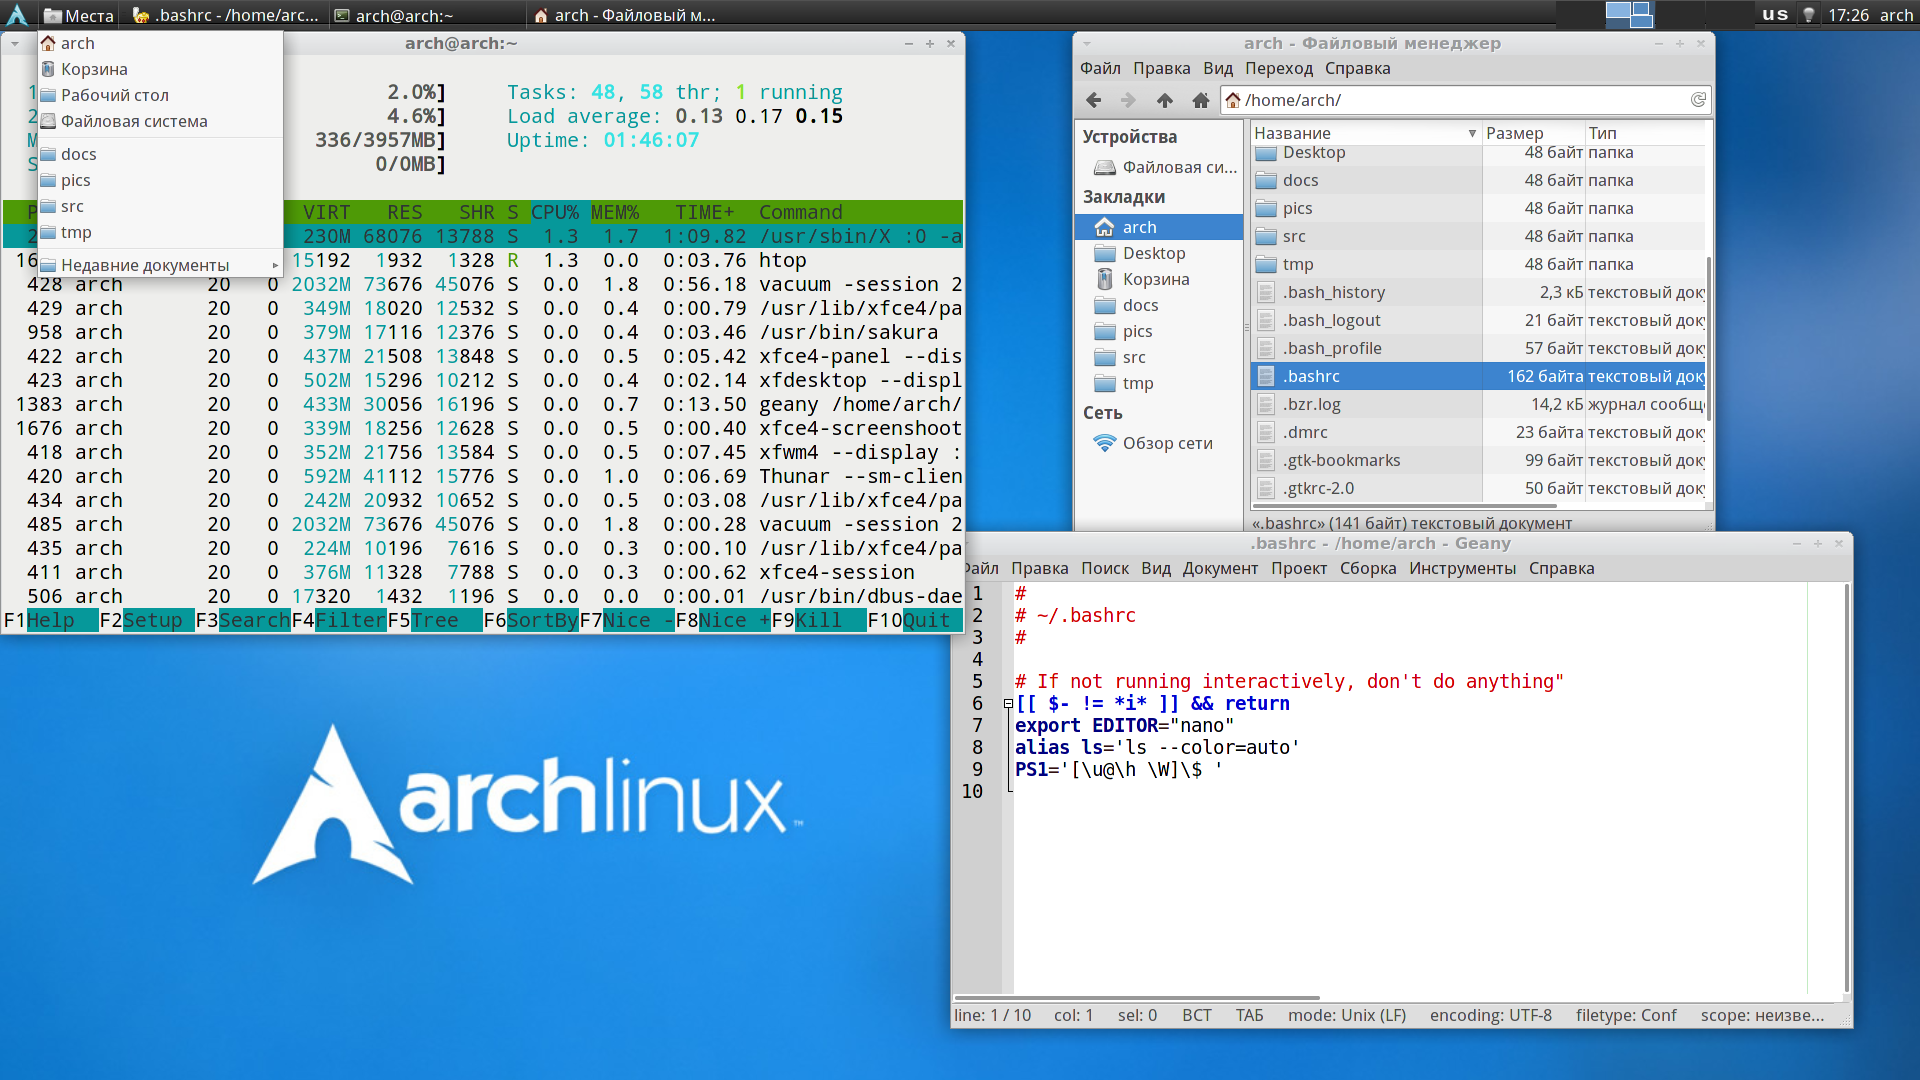Click the docs folder icon in file list
The image size is (1920, 1080).
tap(1266, 180)
